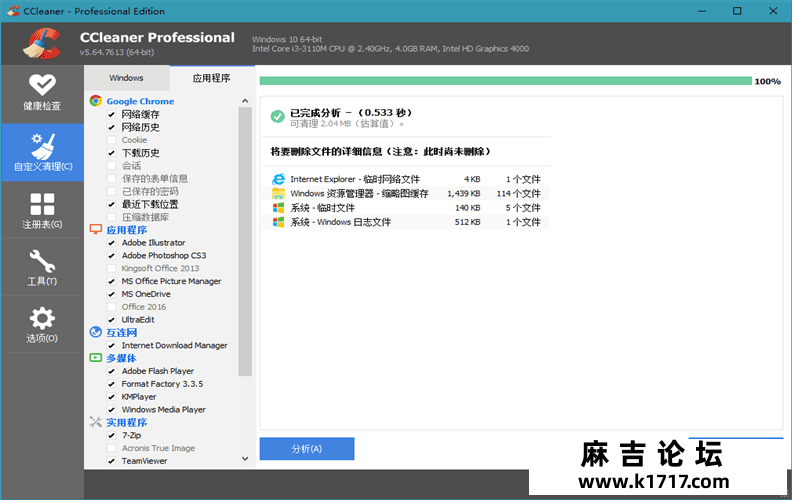Click the scroll up arrow of application list
Screen dimensions: 792x500
(x=245, y=101)
